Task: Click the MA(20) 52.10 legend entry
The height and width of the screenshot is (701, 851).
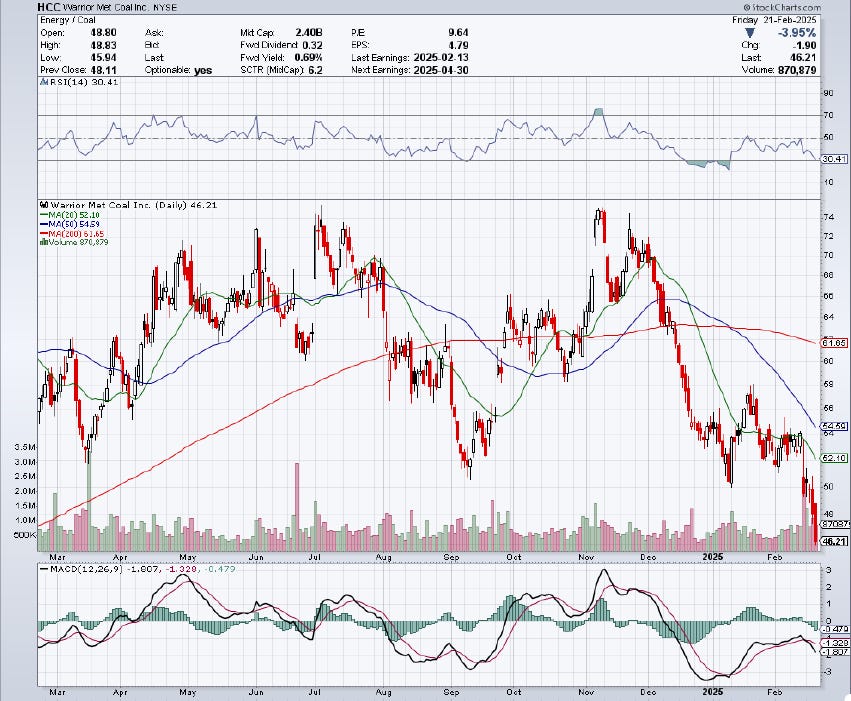Action: (x=69, y=215)
